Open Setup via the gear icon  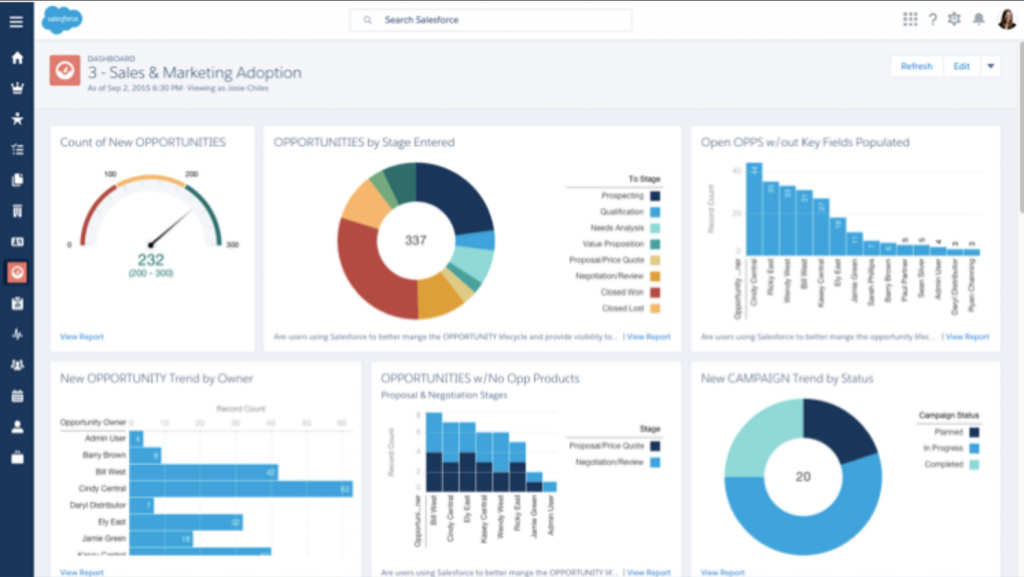[x=955, y=18]
